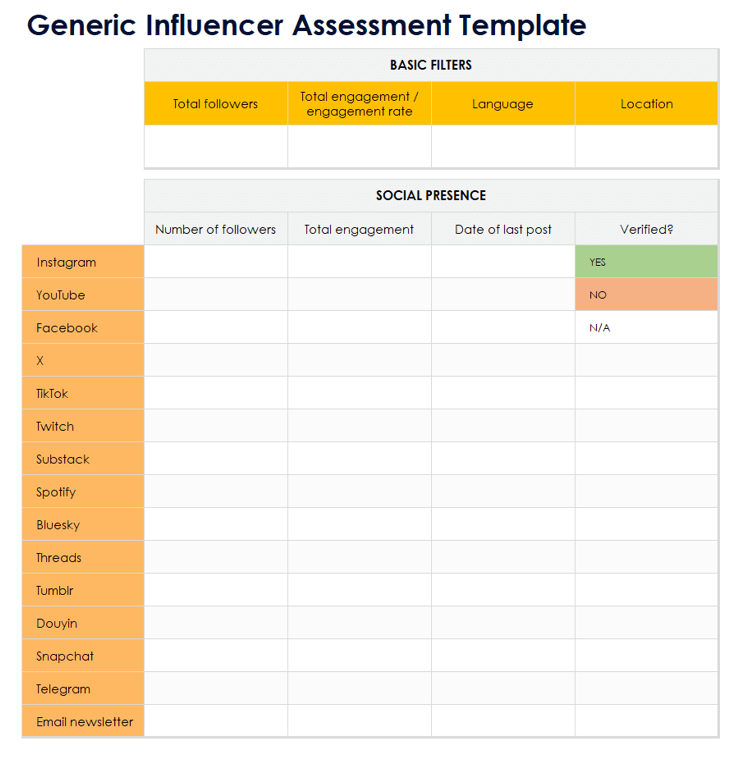Click the Location header cell
Viewport: 741px width, 757px height.
pos(646,104)
